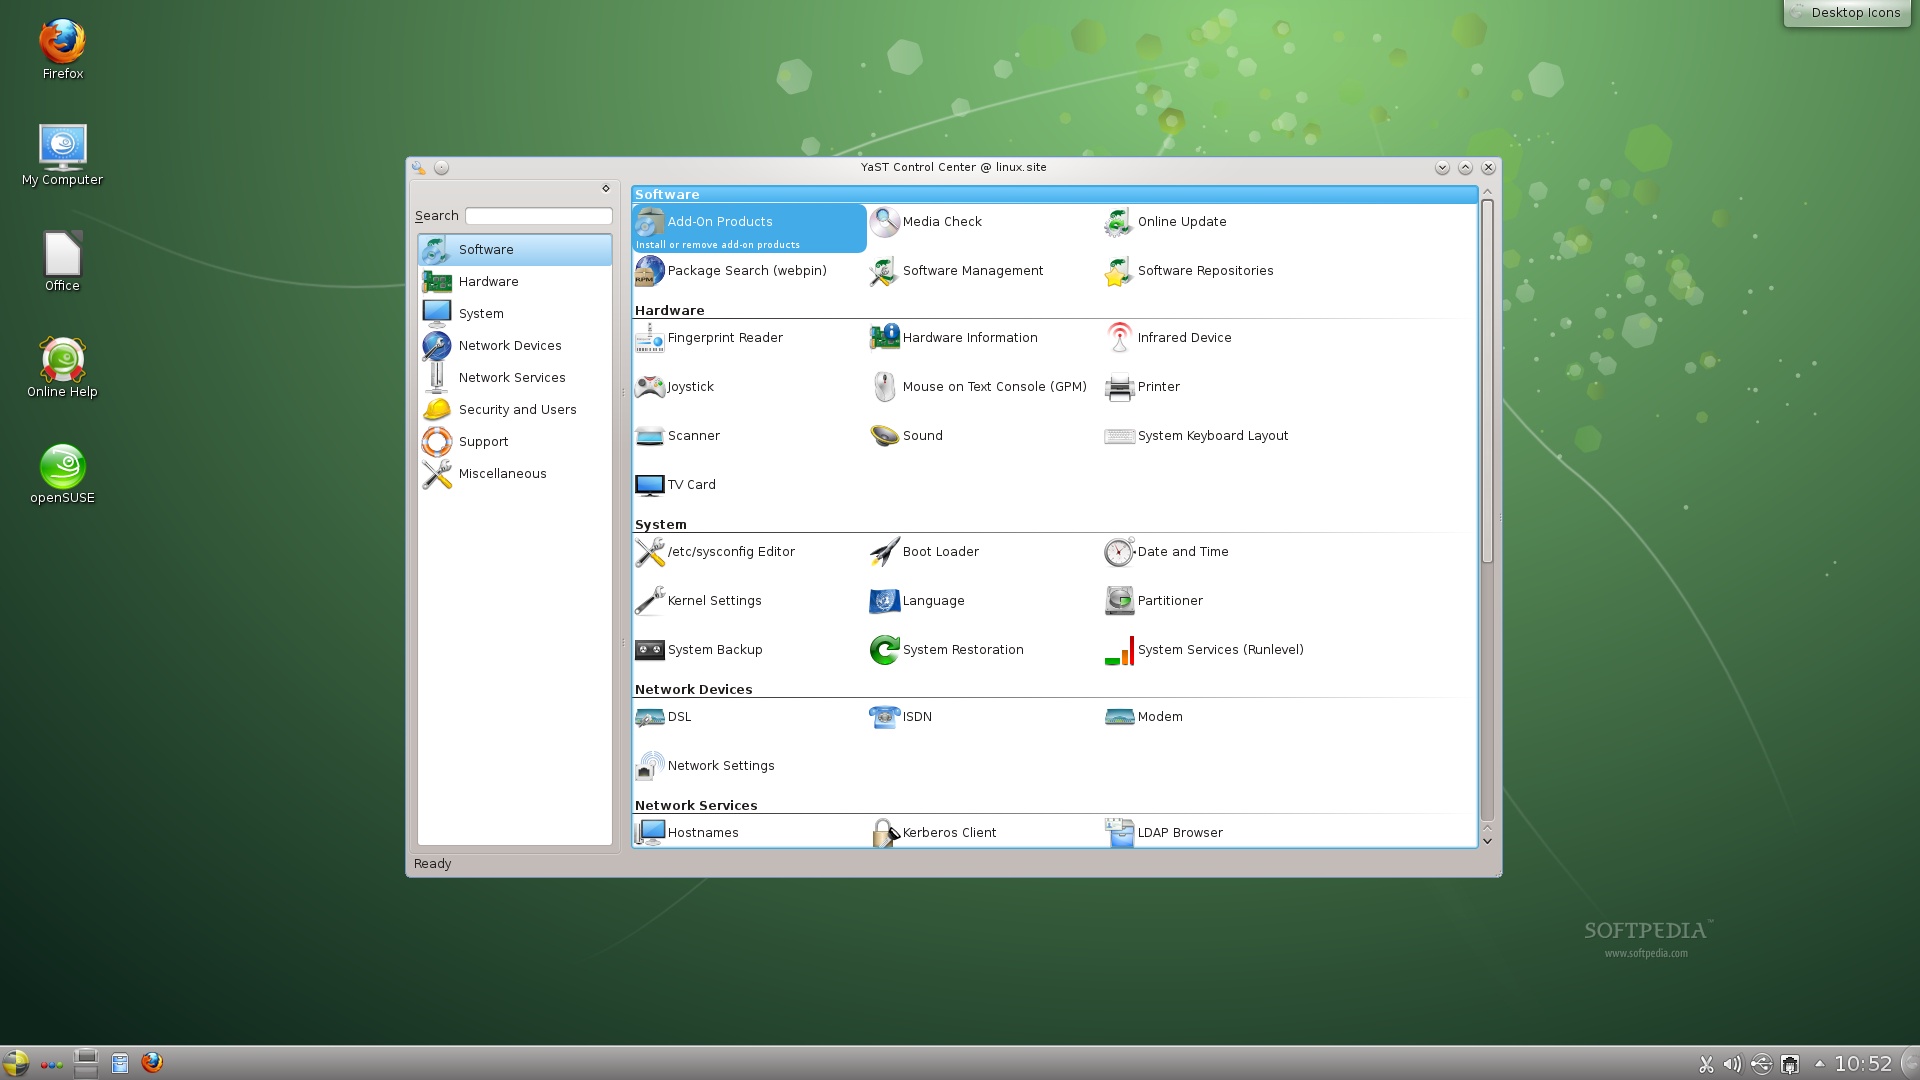Open Joystick configuration
The height and width of the screenshot is (1080, 1920).
(x=675, y=387)
